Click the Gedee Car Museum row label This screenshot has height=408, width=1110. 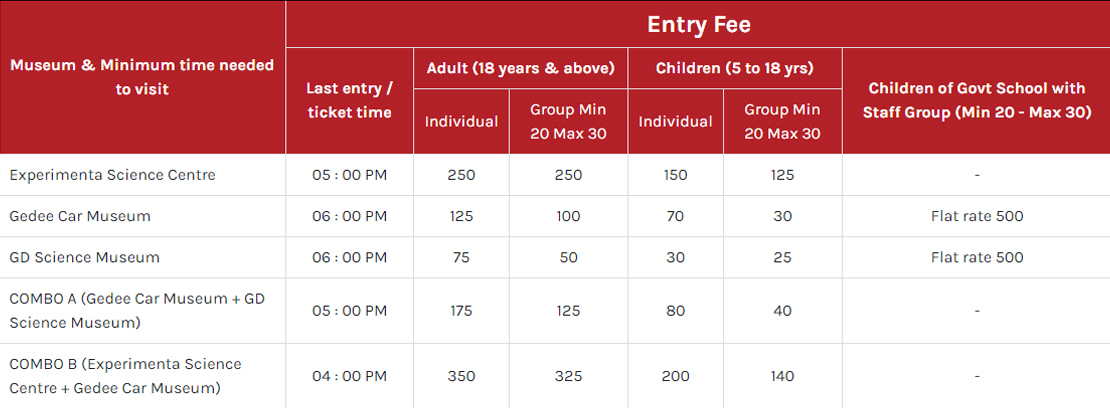tap(80, 216)
